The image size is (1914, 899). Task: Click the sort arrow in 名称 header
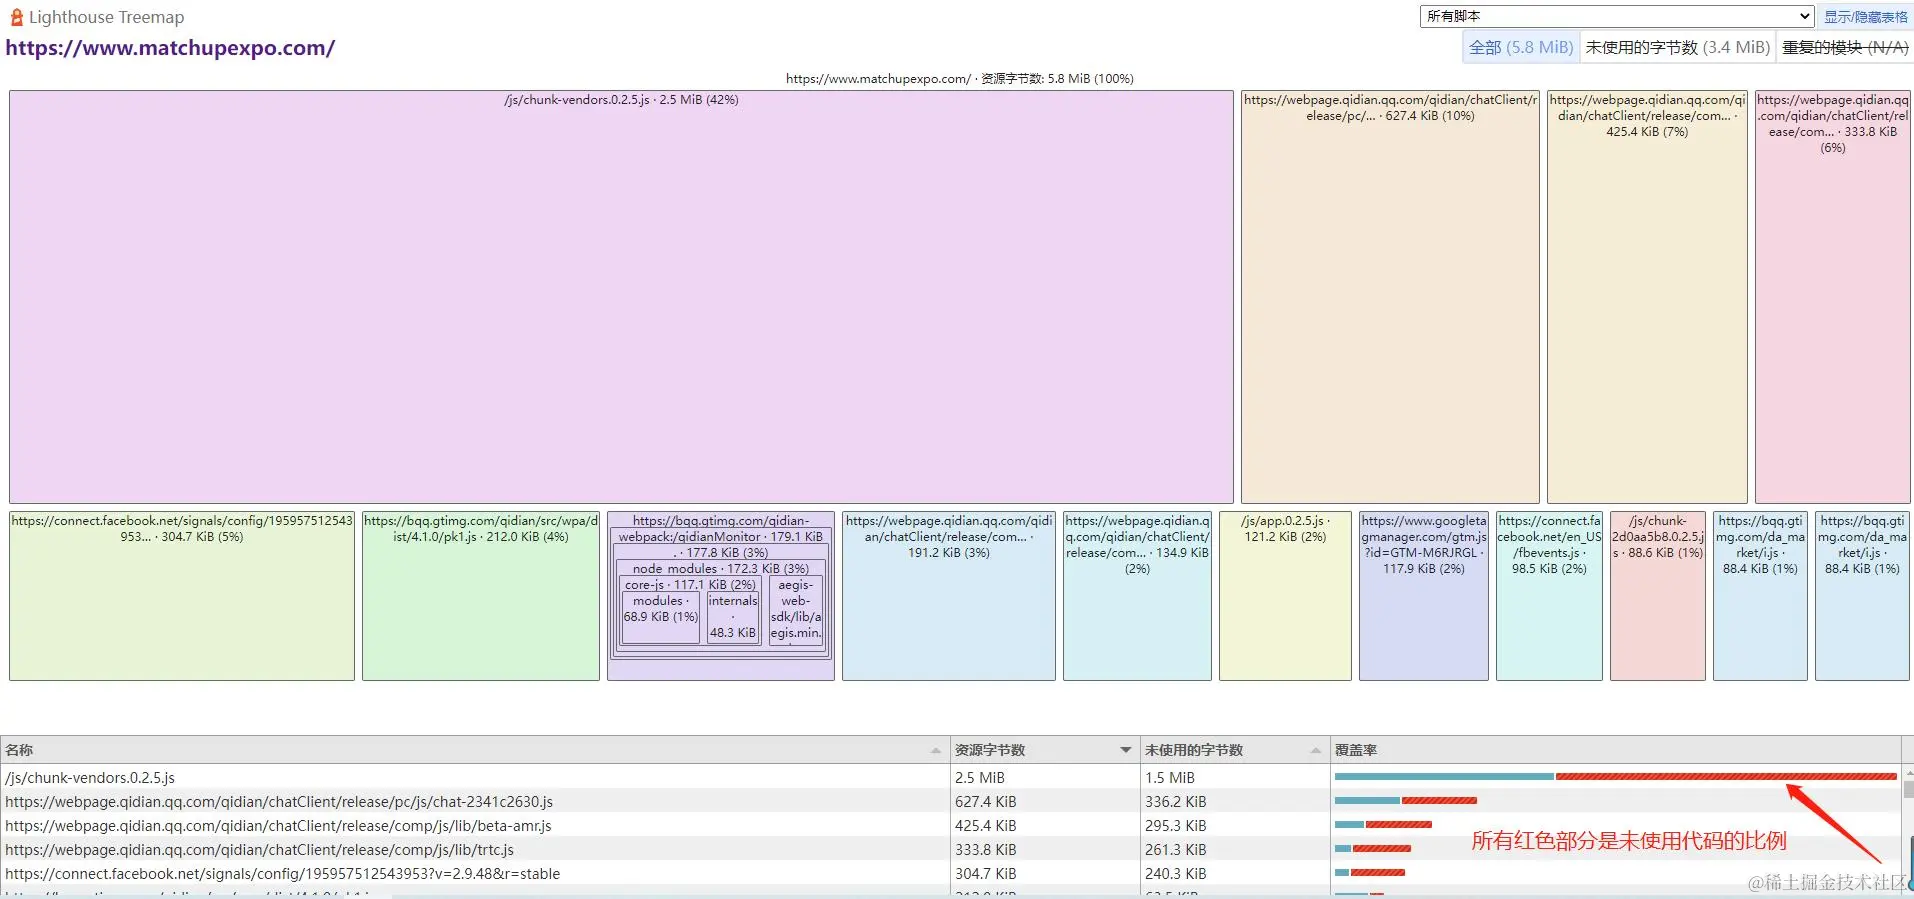(x=936, y=750)
